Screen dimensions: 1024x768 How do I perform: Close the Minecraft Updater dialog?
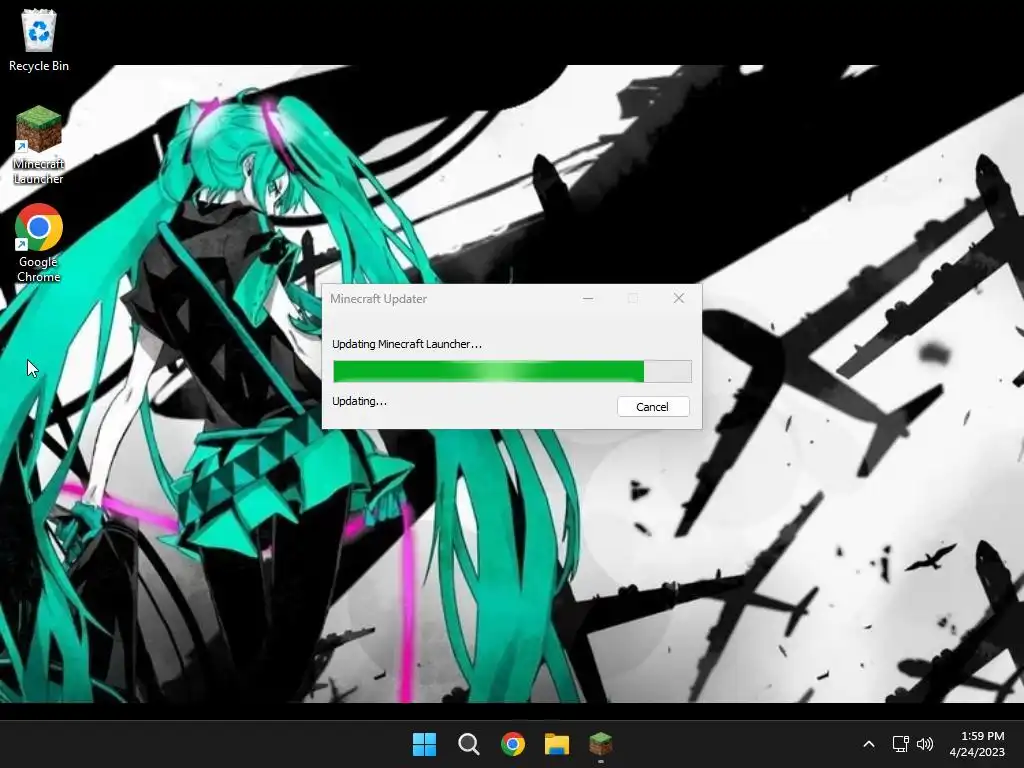[x=679, y=298]
